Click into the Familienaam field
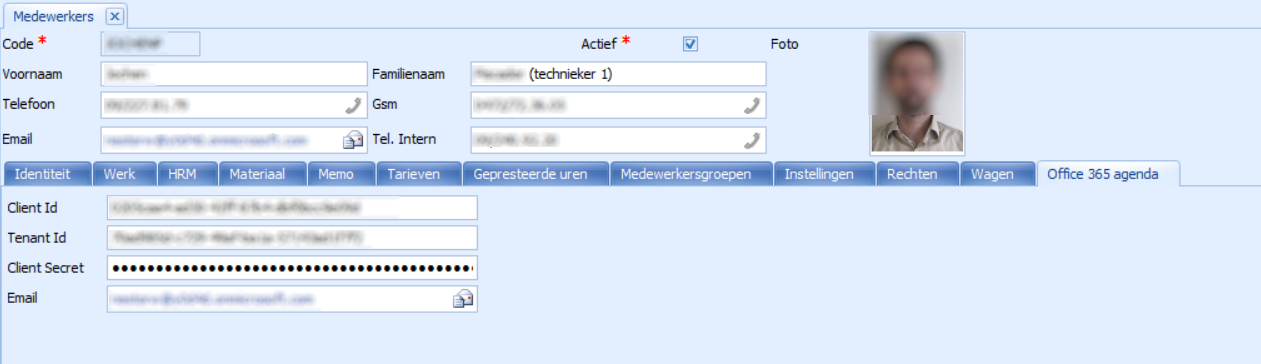The width and height of the screenshot is (1261, 364). click(x=618, y=74)
